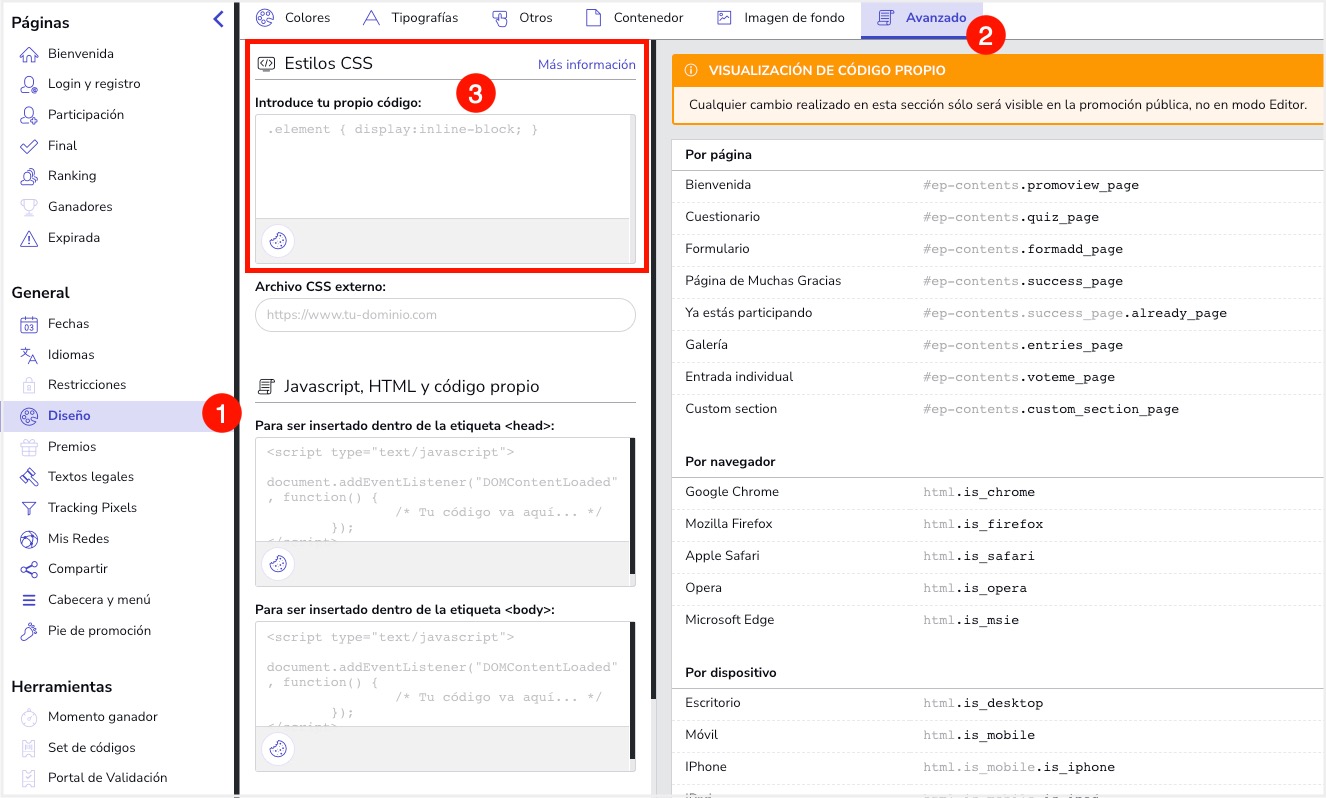Open the Compartir section
Screen dimensions: 1326x798
[78, 569]
